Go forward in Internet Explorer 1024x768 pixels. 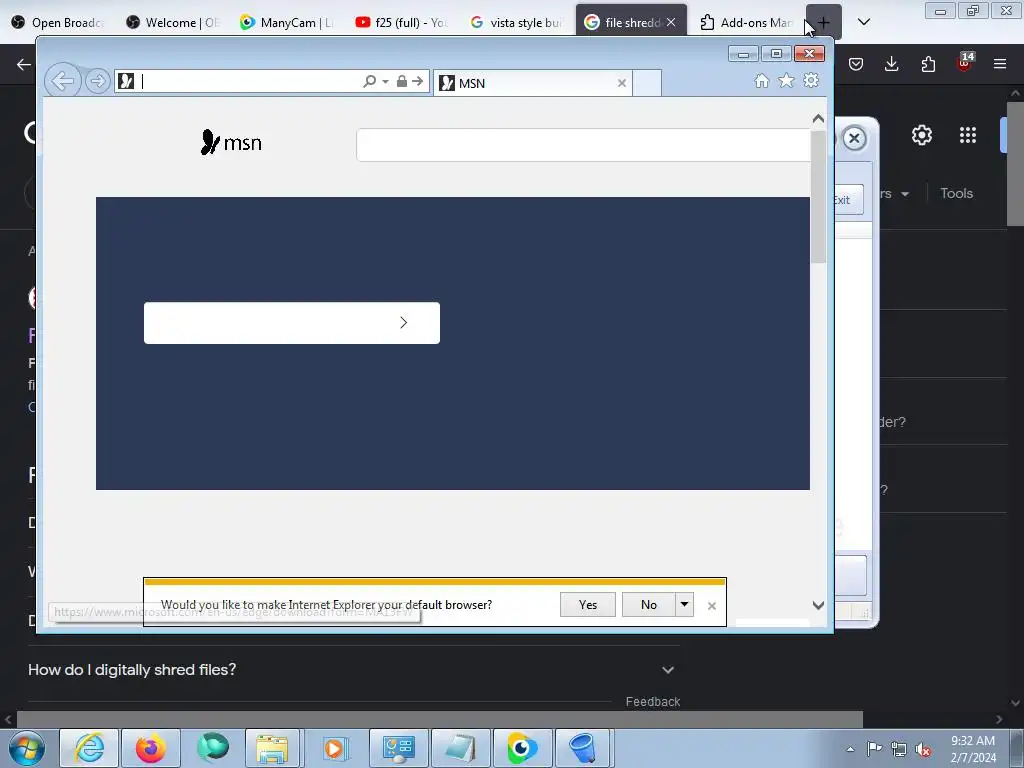tap(98, 82)
